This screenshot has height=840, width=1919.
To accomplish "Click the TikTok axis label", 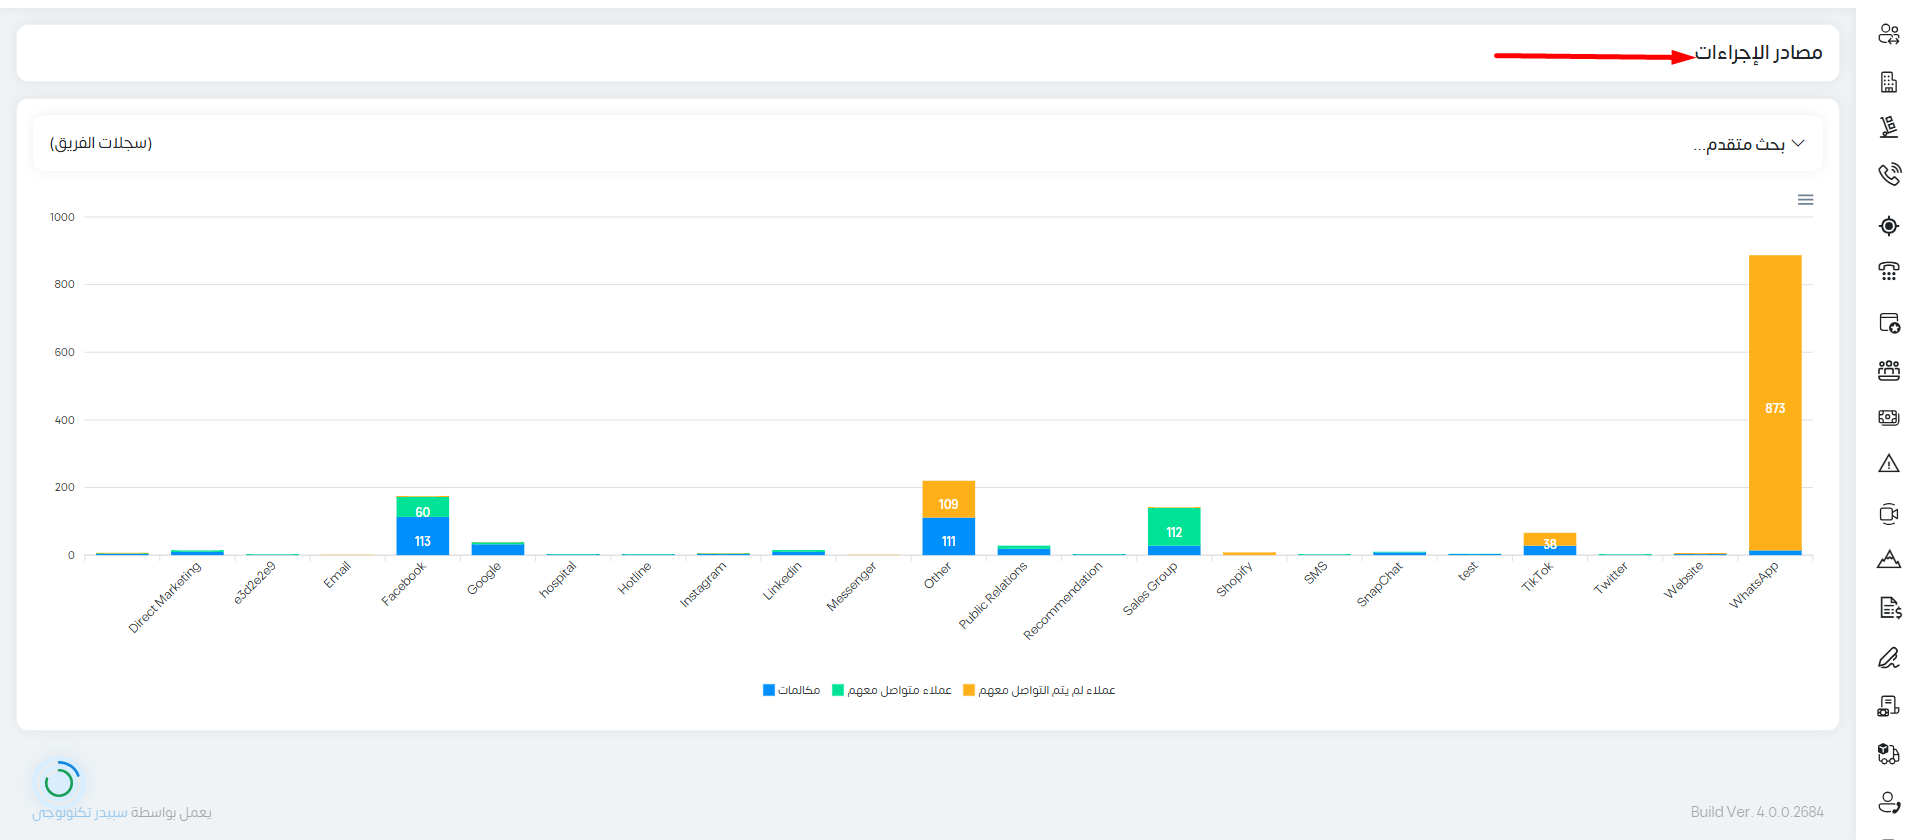I will click(x=1537, y=577).
